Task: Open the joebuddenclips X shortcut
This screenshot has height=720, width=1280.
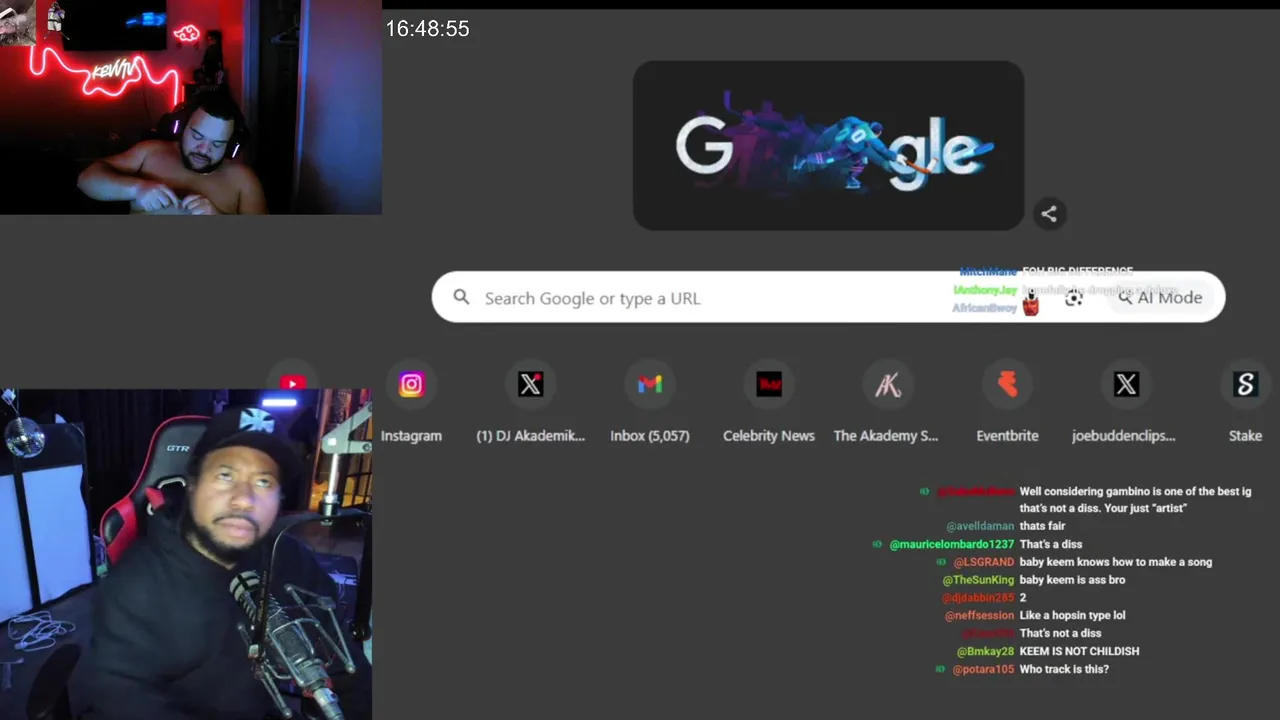Action: point(1126,385)
